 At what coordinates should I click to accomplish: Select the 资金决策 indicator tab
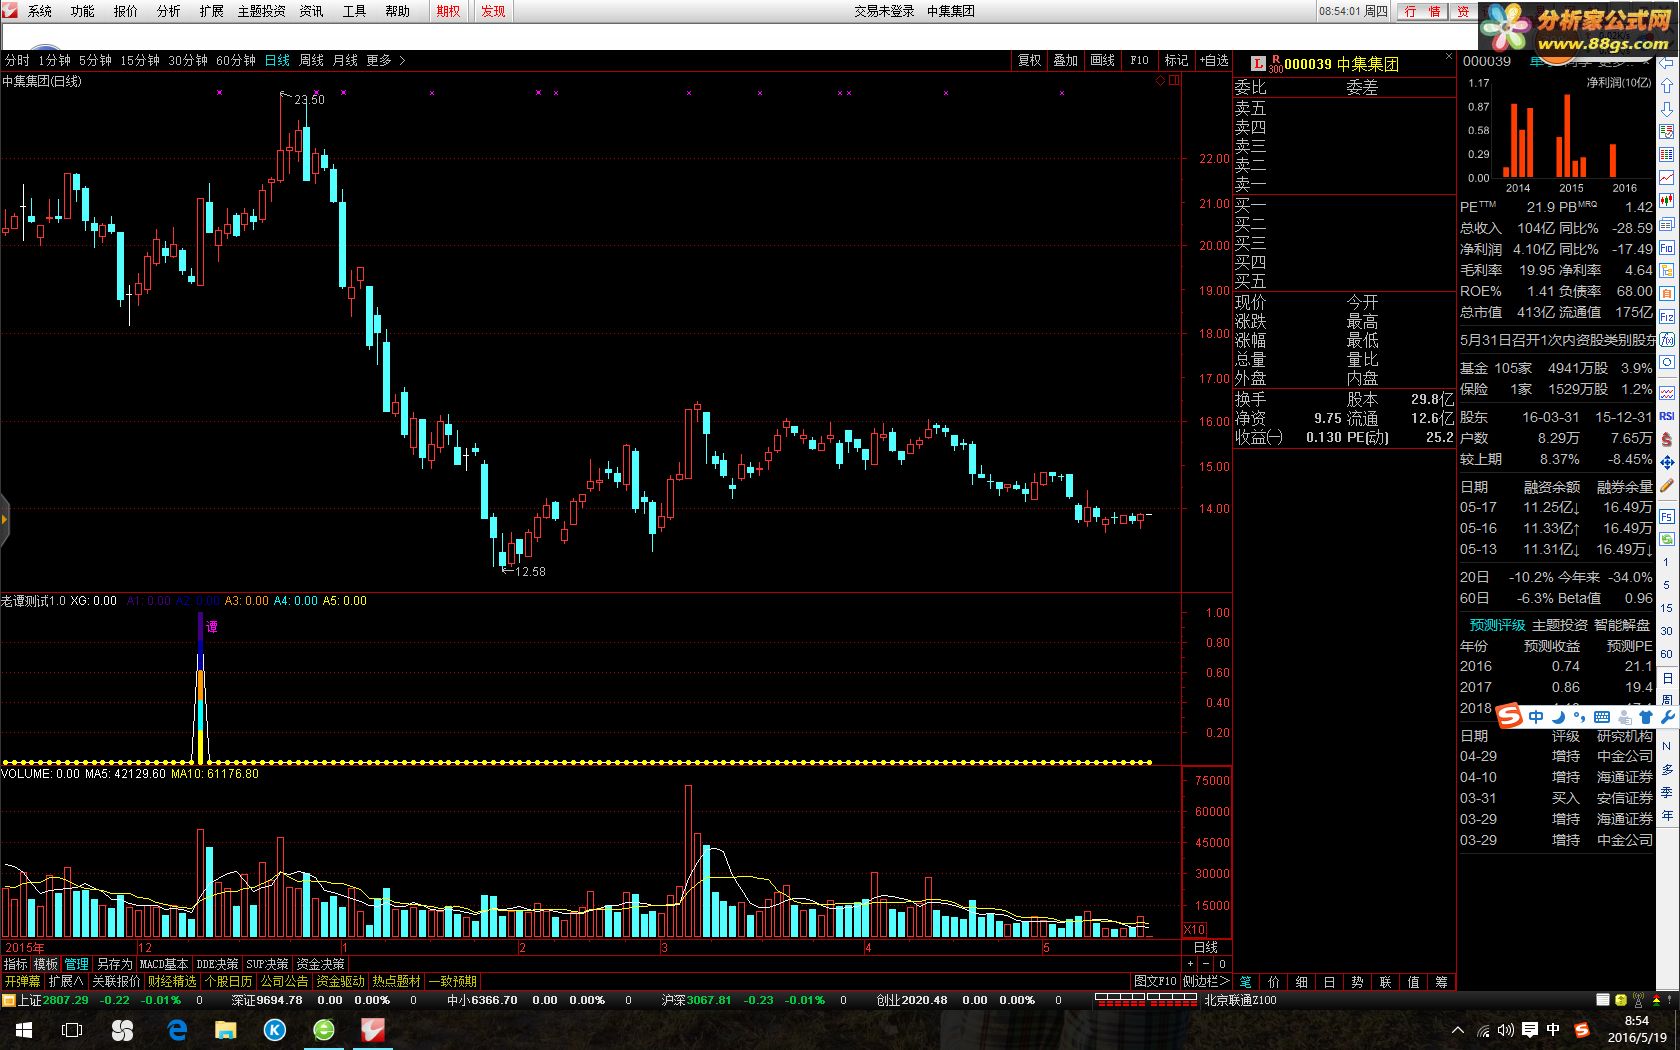pyautogui.click(x=320, y=964)
